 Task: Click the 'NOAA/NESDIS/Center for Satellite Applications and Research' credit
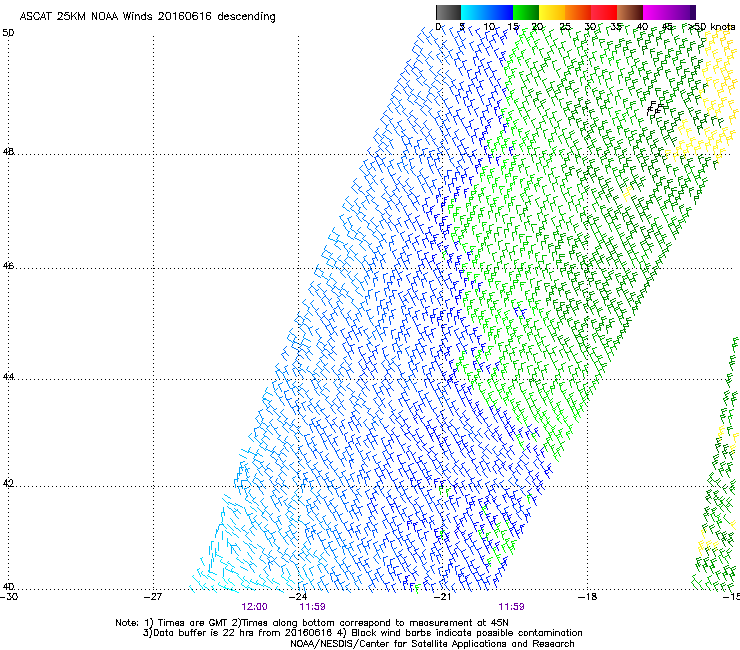pyautogui.click(x=432, y=644)
